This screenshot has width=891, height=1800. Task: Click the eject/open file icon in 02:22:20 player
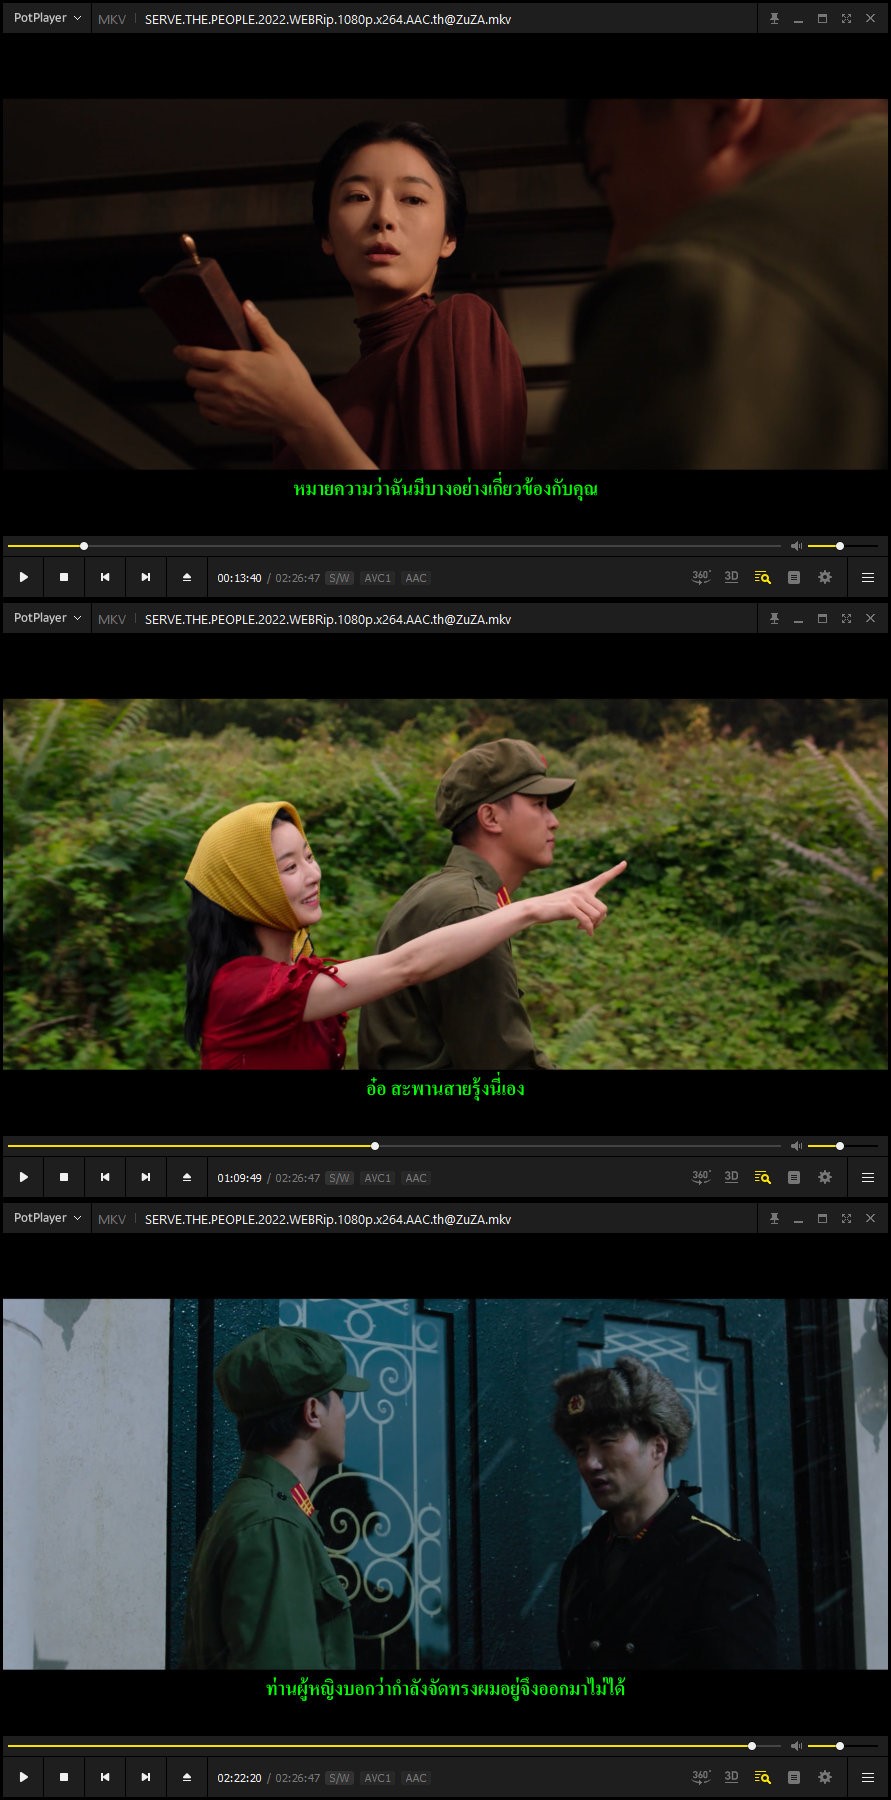point(187,1777)
